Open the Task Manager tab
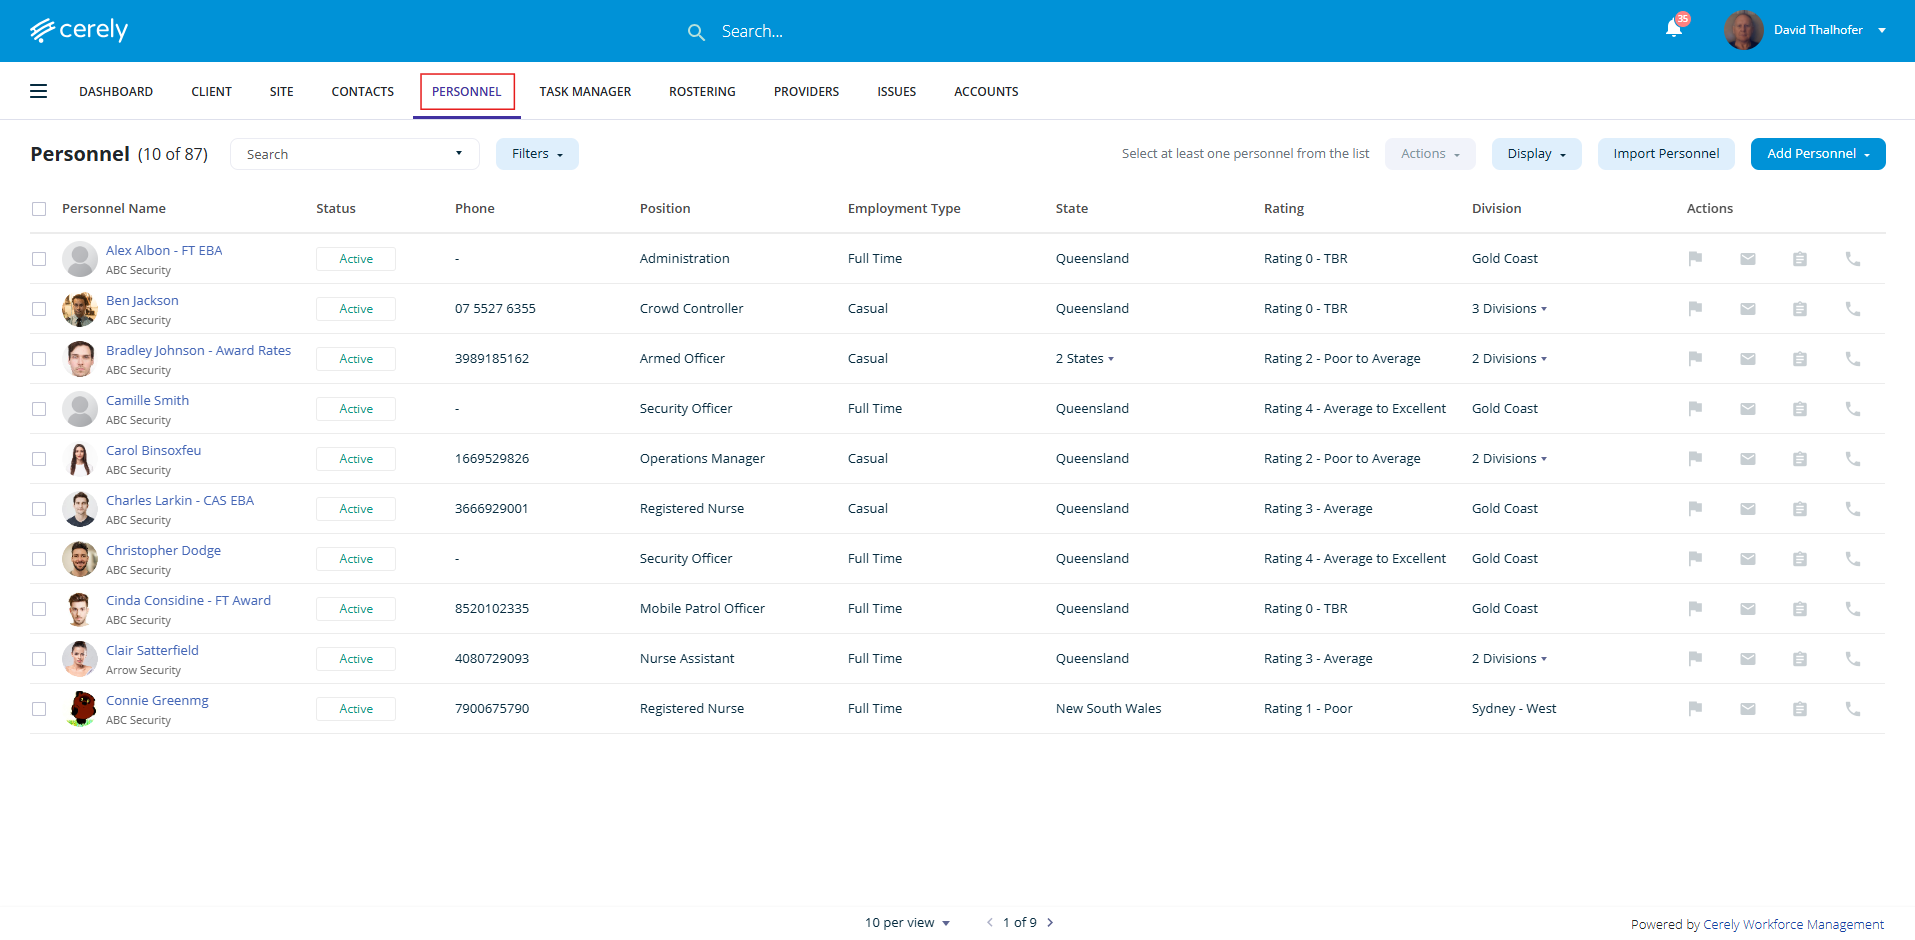1915x940 pixels. pos(585,91)
